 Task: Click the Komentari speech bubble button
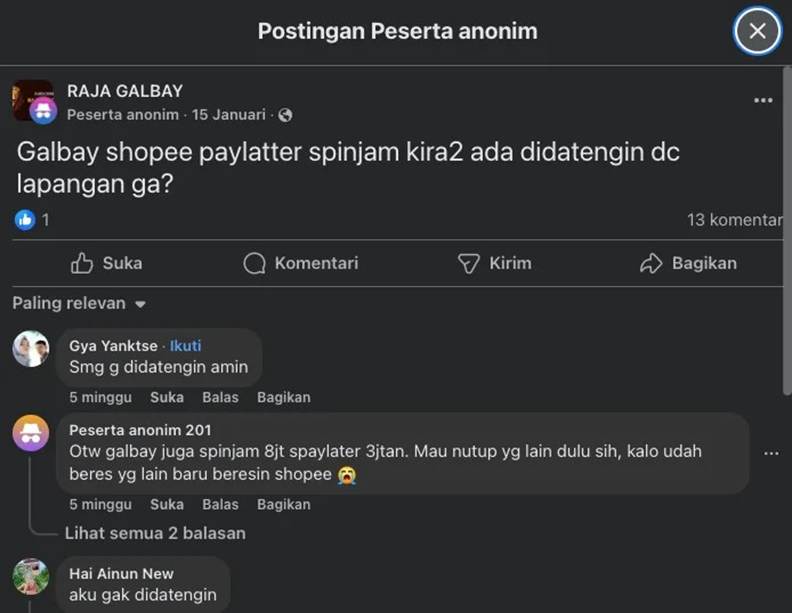point(301,263)
